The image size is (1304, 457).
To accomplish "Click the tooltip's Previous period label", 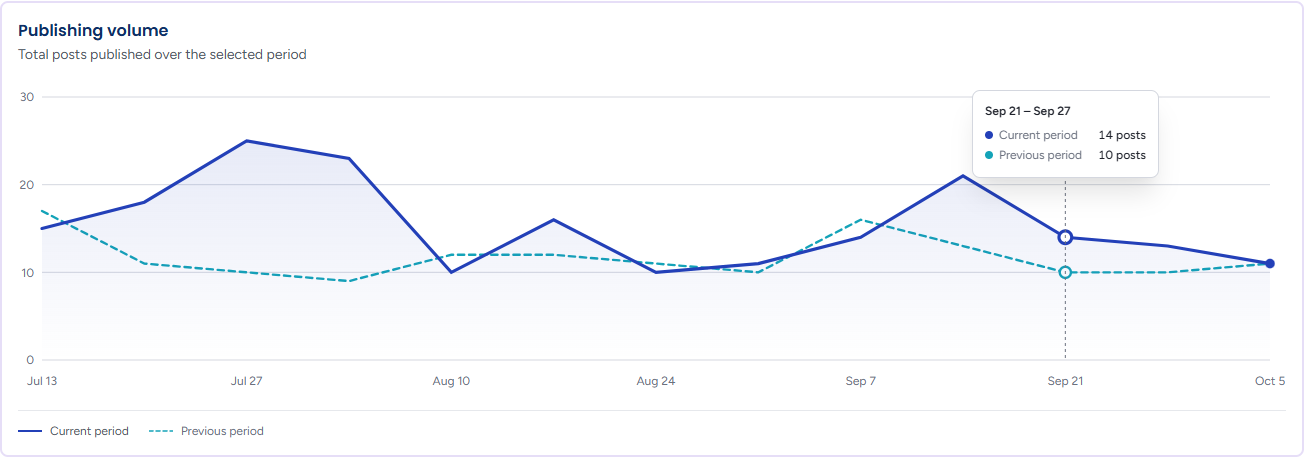I will (x=1040, y=155).
